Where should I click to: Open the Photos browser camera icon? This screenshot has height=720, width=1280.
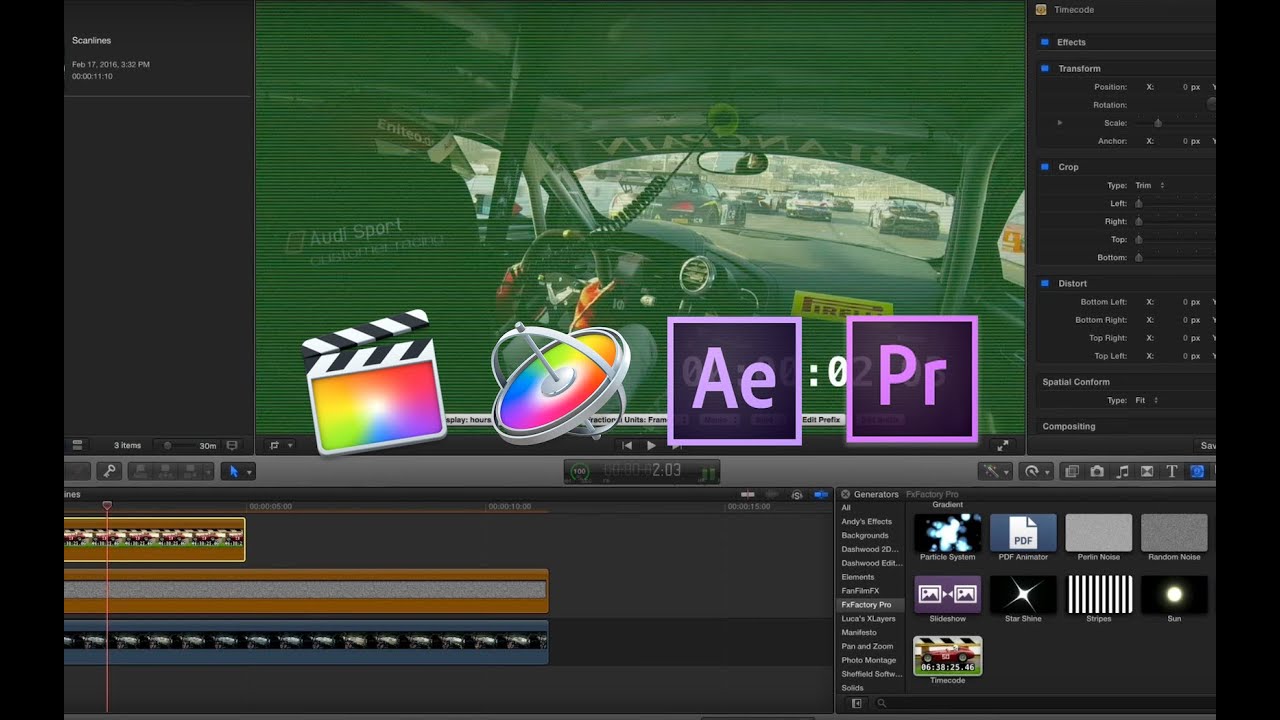pos(1097,471)
